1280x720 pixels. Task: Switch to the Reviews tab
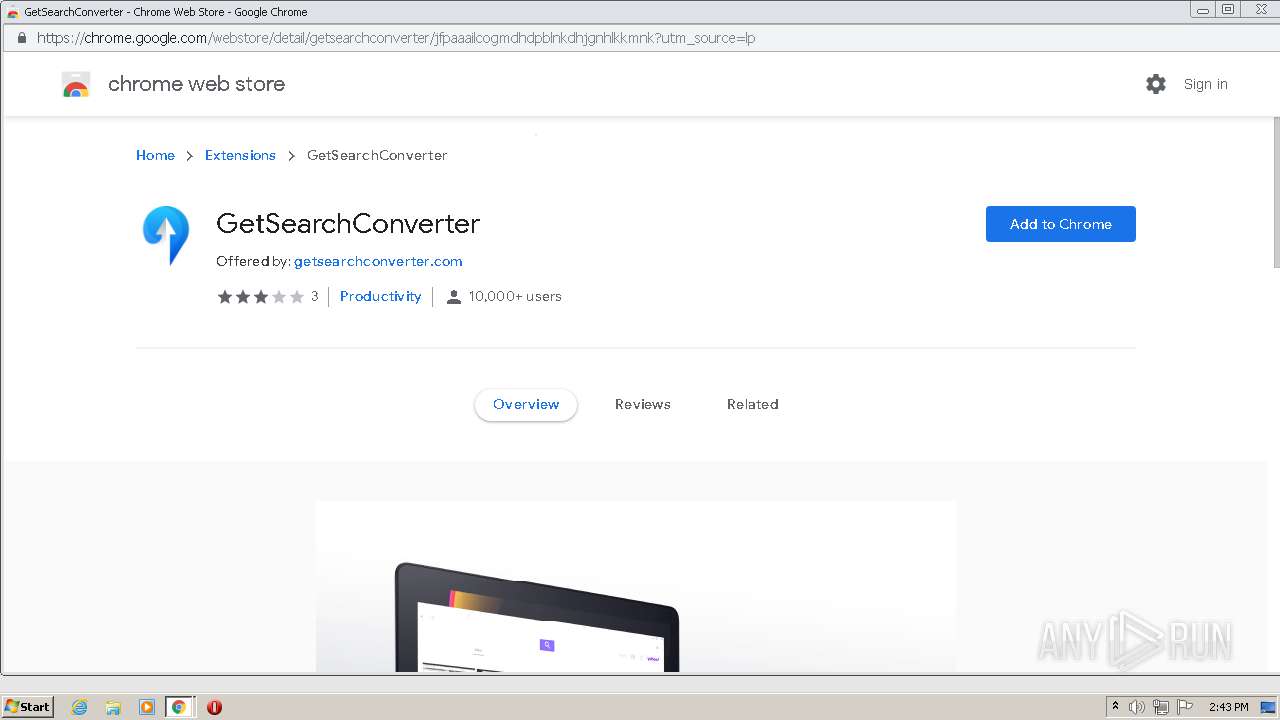(x=643, y=405)
